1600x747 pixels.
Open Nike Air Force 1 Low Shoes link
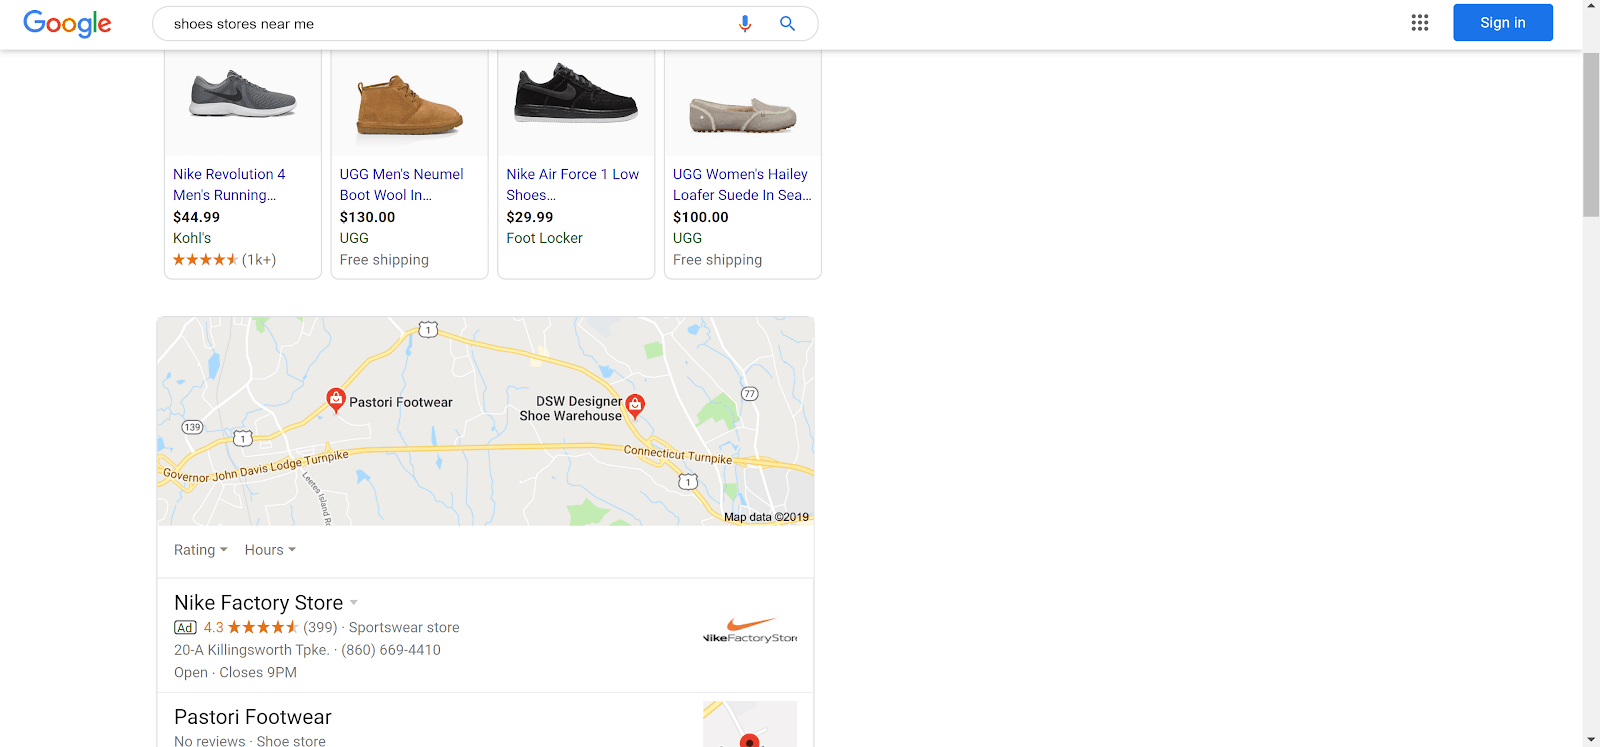pyautogui.click(x=572, y=184)
